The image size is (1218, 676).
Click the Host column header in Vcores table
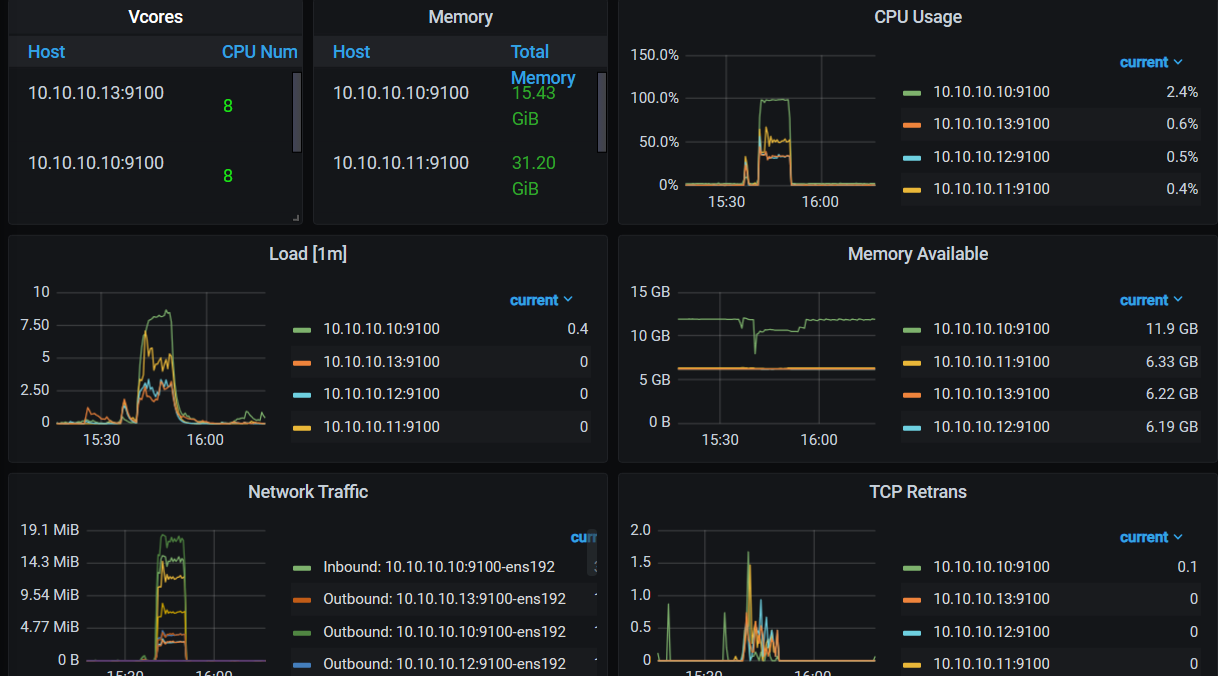47,52
